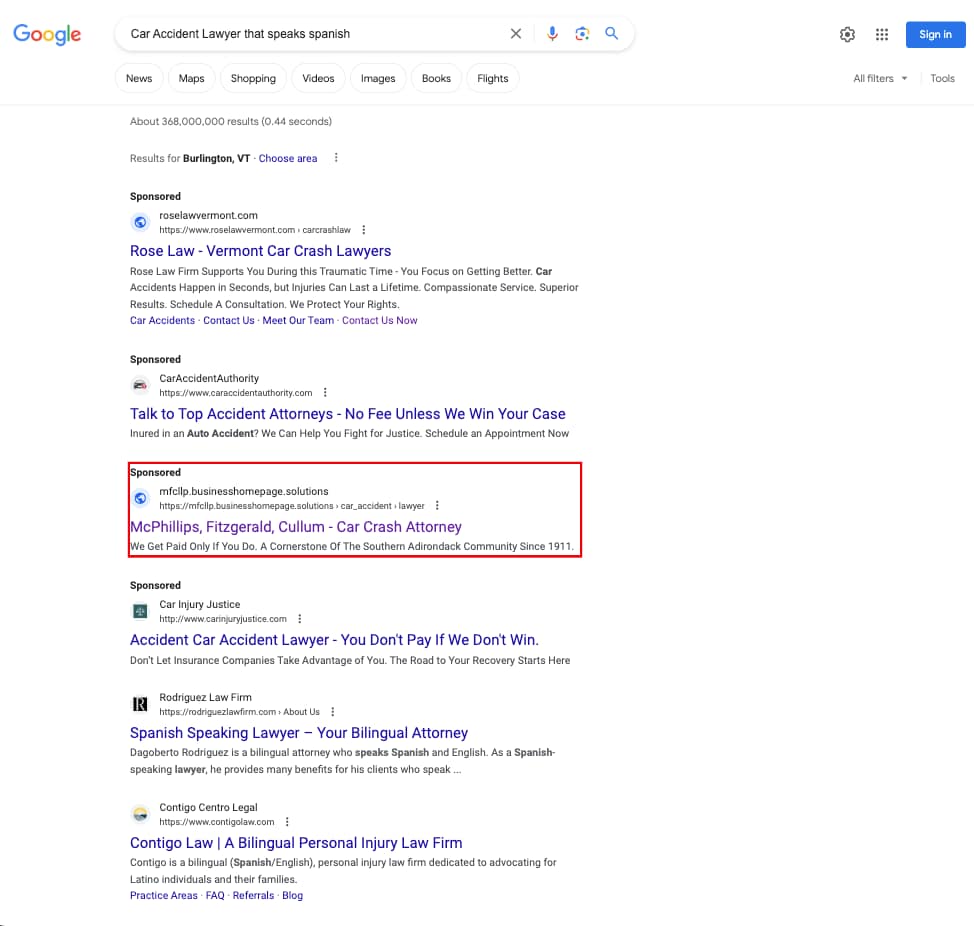
Task: Open the Contact Us Now sitelink
Action: (380, 320)
